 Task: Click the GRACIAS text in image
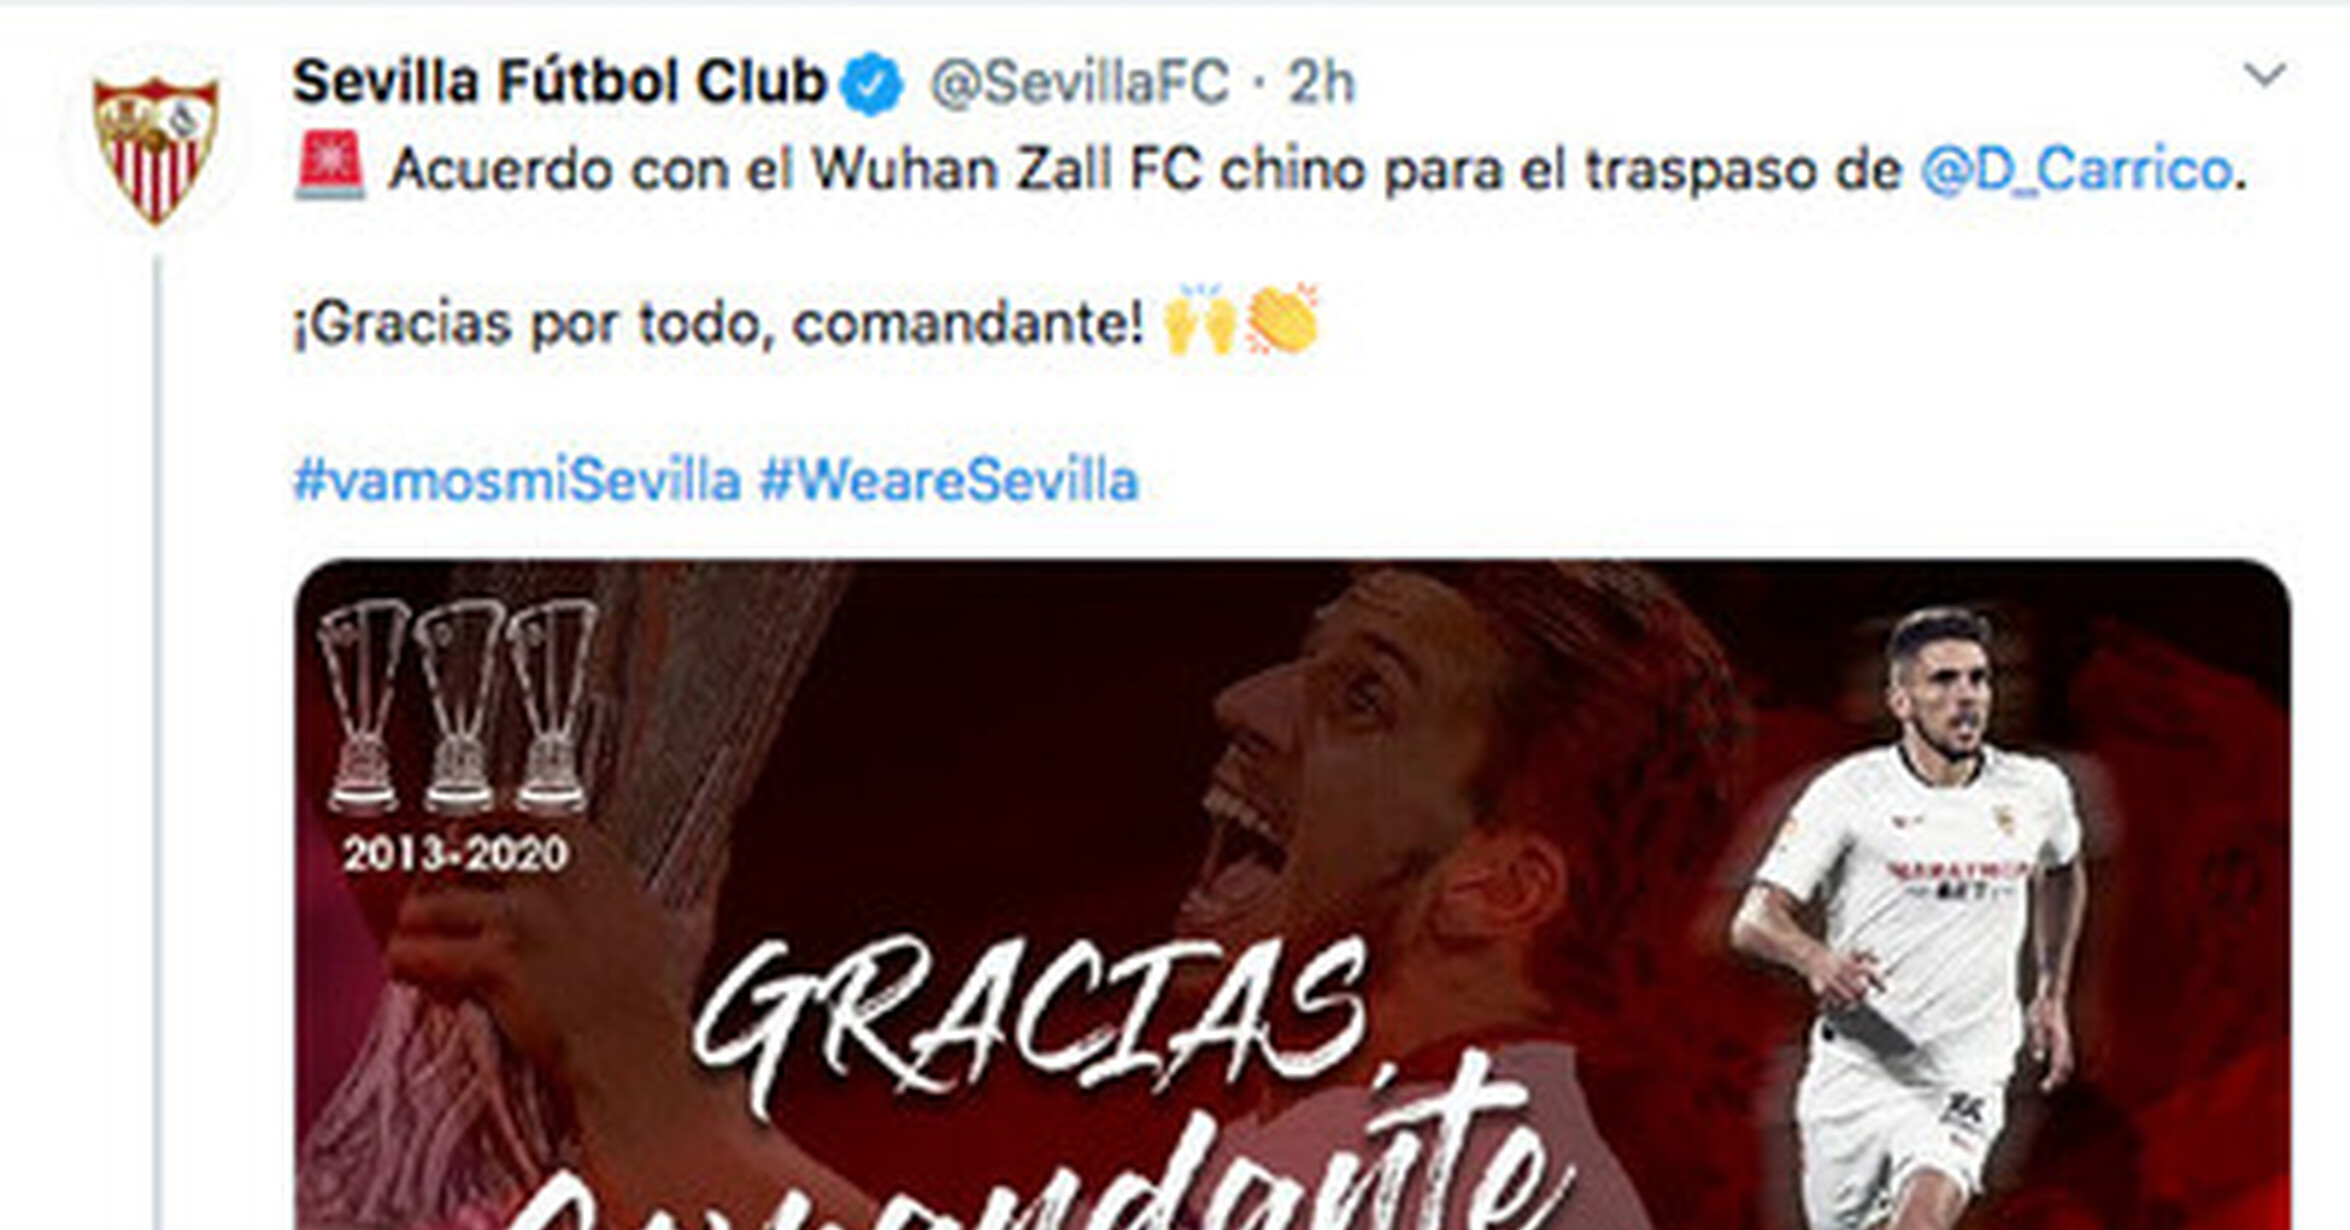click(x=1030, y=1020)
